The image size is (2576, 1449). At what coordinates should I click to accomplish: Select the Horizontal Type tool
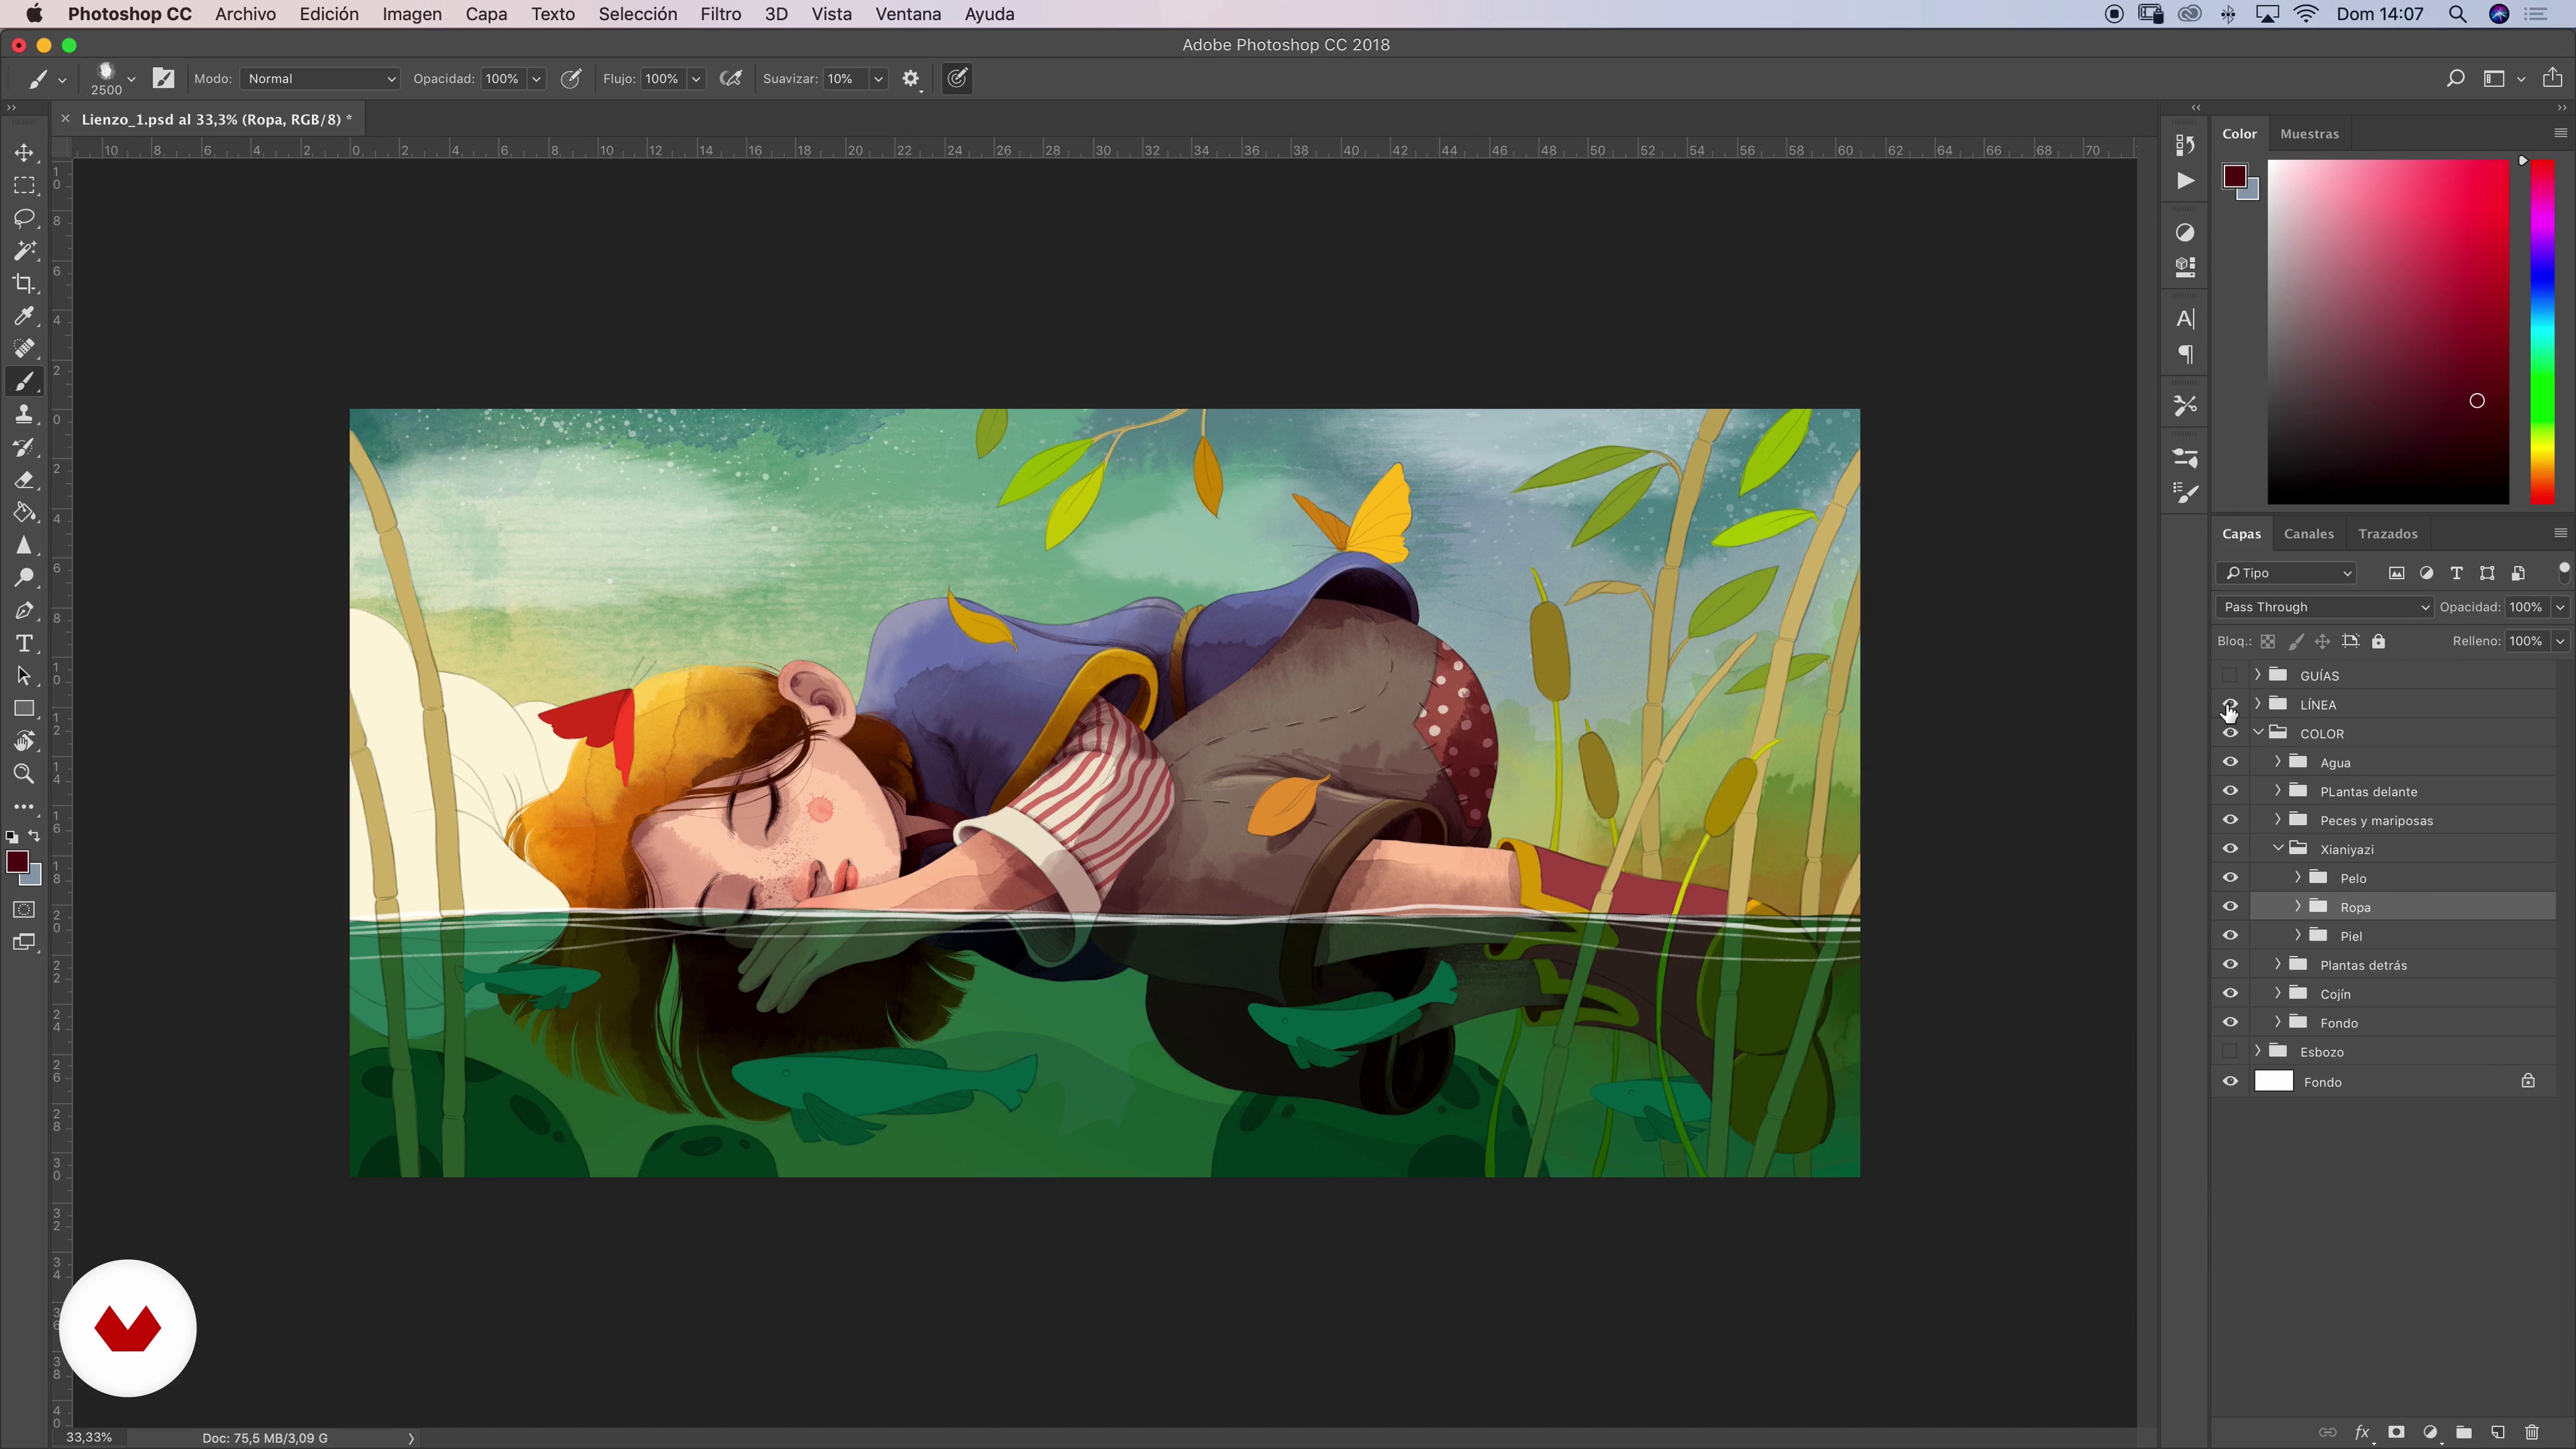24,643
